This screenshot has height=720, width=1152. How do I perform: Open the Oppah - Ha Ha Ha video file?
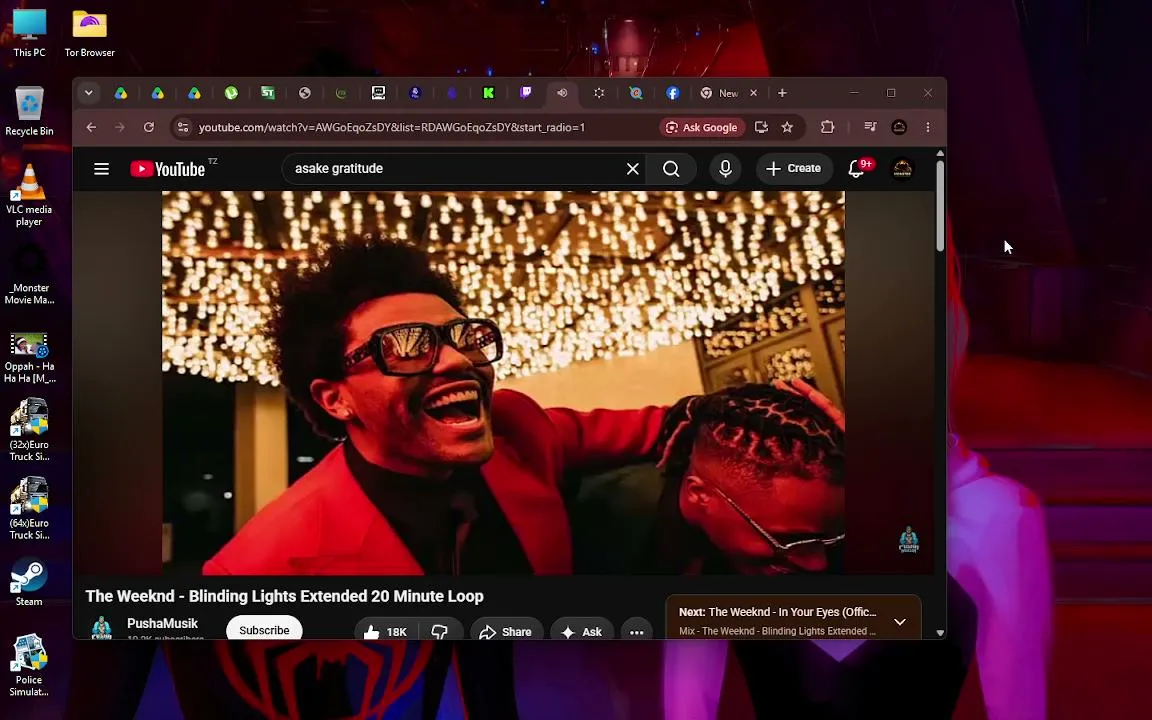tap(29, 358)
